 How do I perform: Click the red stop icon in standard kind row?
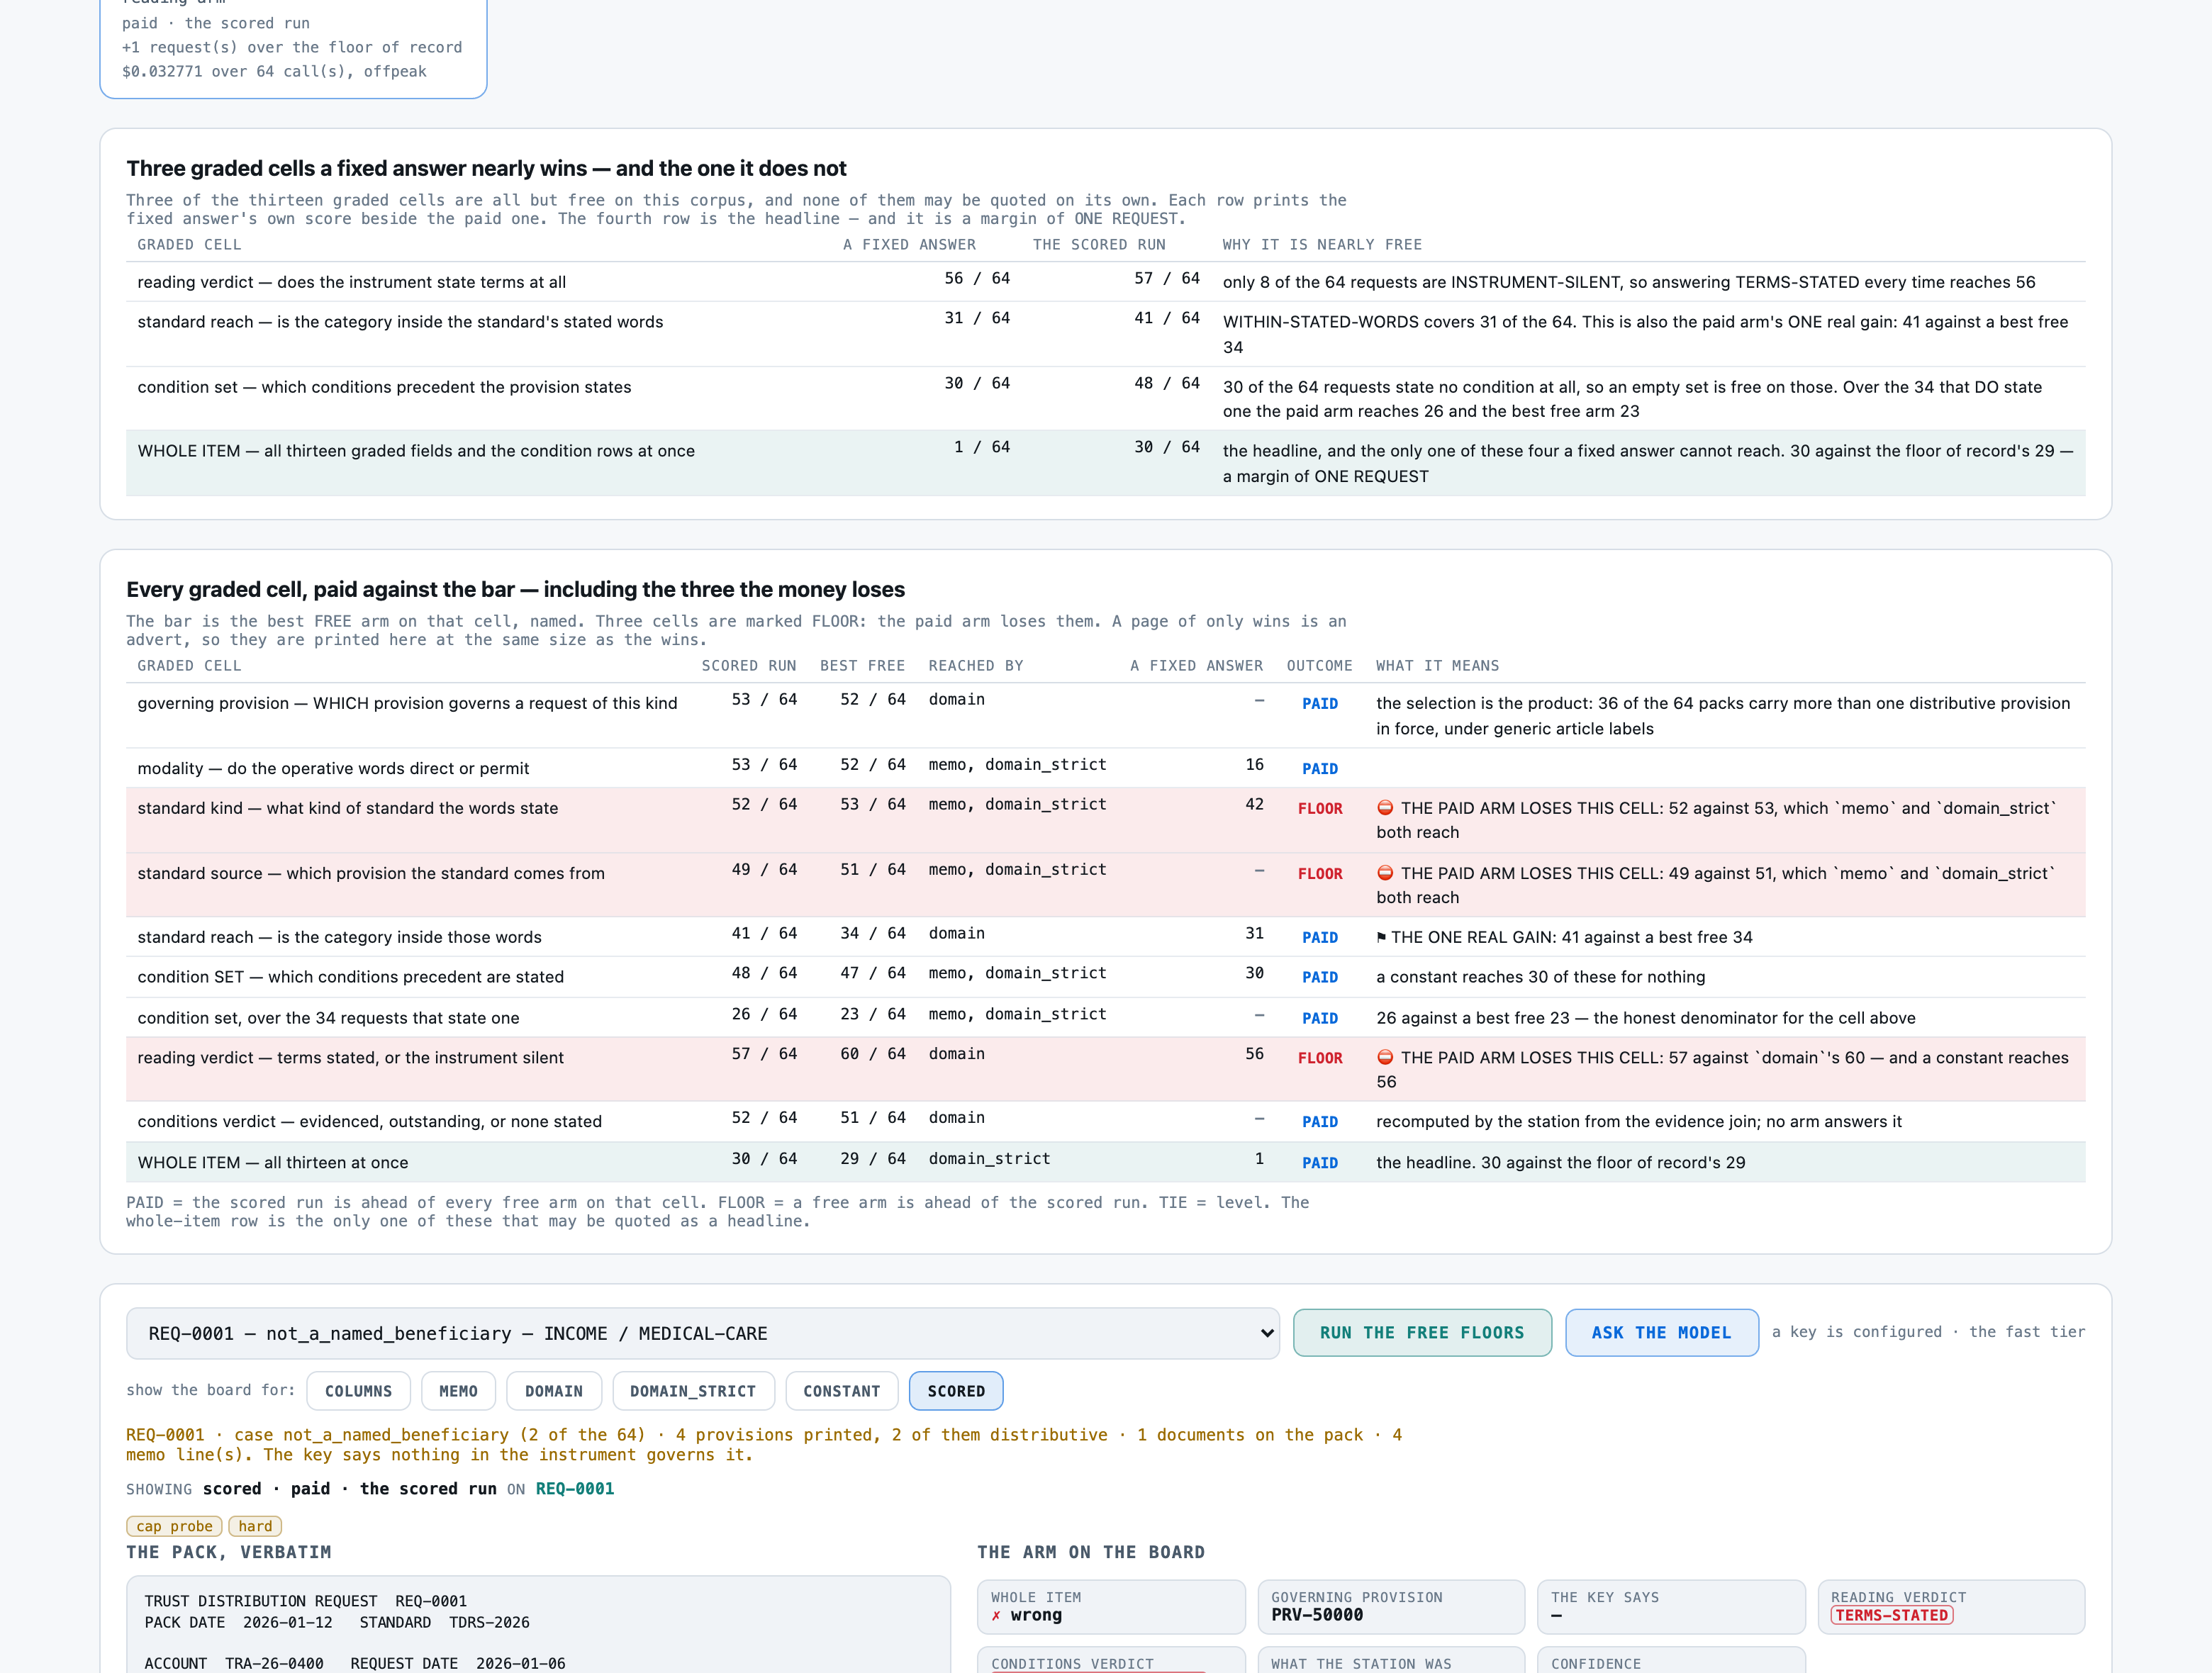[x=1385, y=807]
